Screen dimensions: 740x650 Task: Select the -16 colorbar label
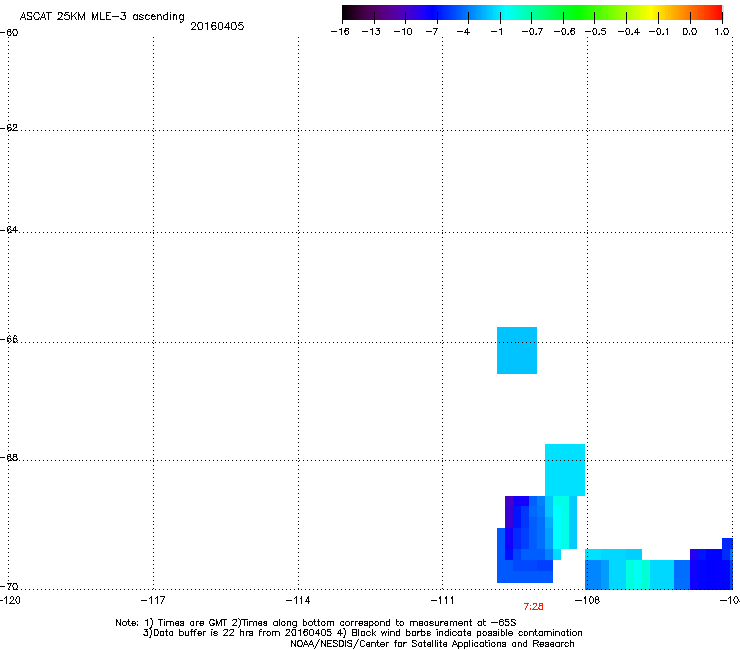pyautogui.click(x=340, y=32)
